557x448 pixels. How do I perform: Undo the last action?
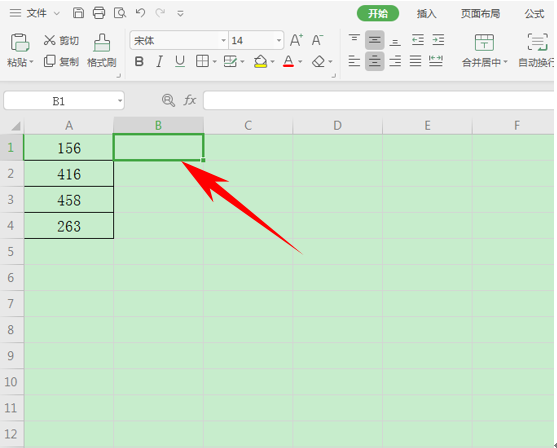click(x=140, y=13)
